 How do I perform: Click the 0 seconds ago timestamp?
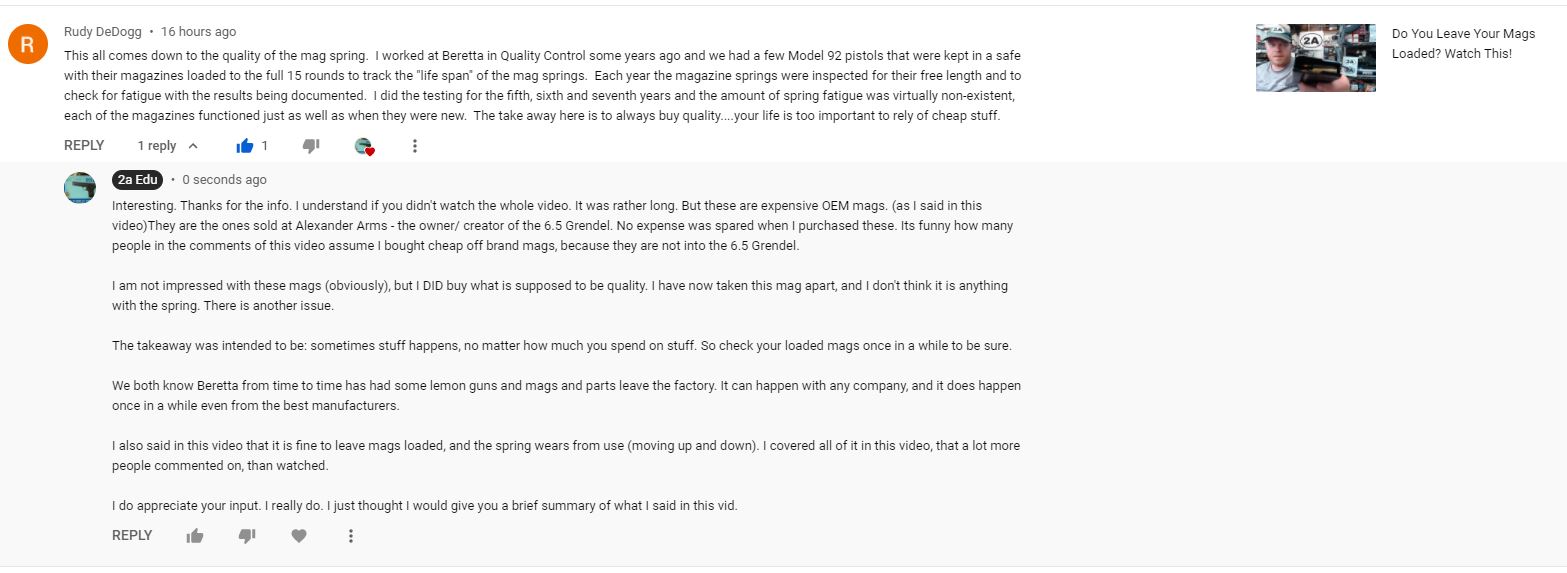click(224, 180)
